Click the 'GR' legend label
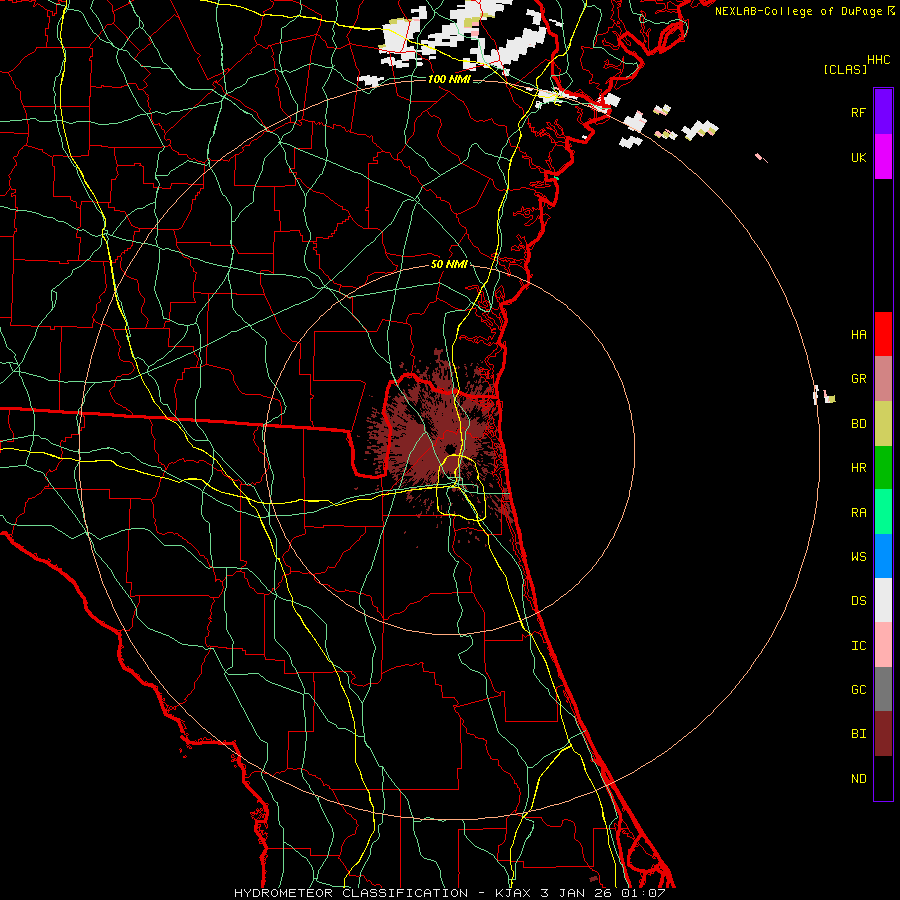This screenshot has height=900, width=900. [x=858, y=379]
